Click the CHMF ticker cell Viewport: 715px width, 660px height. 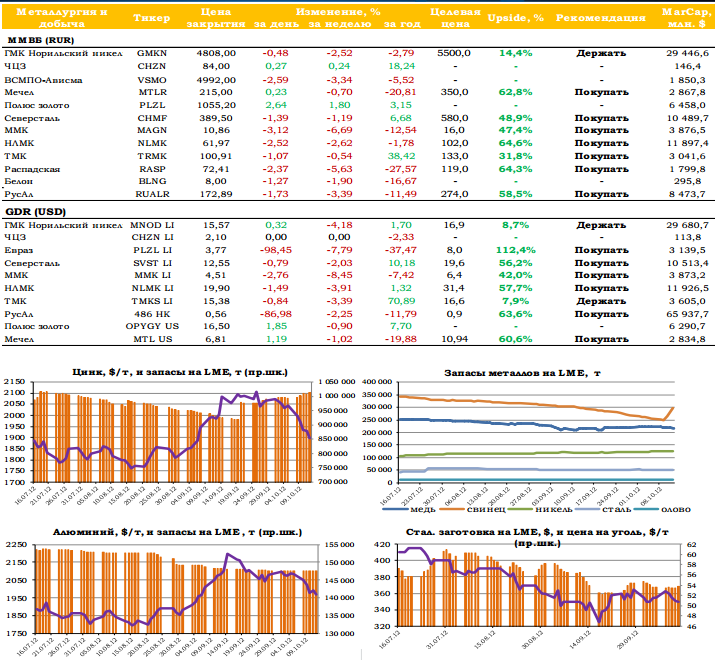click(152, 118)
